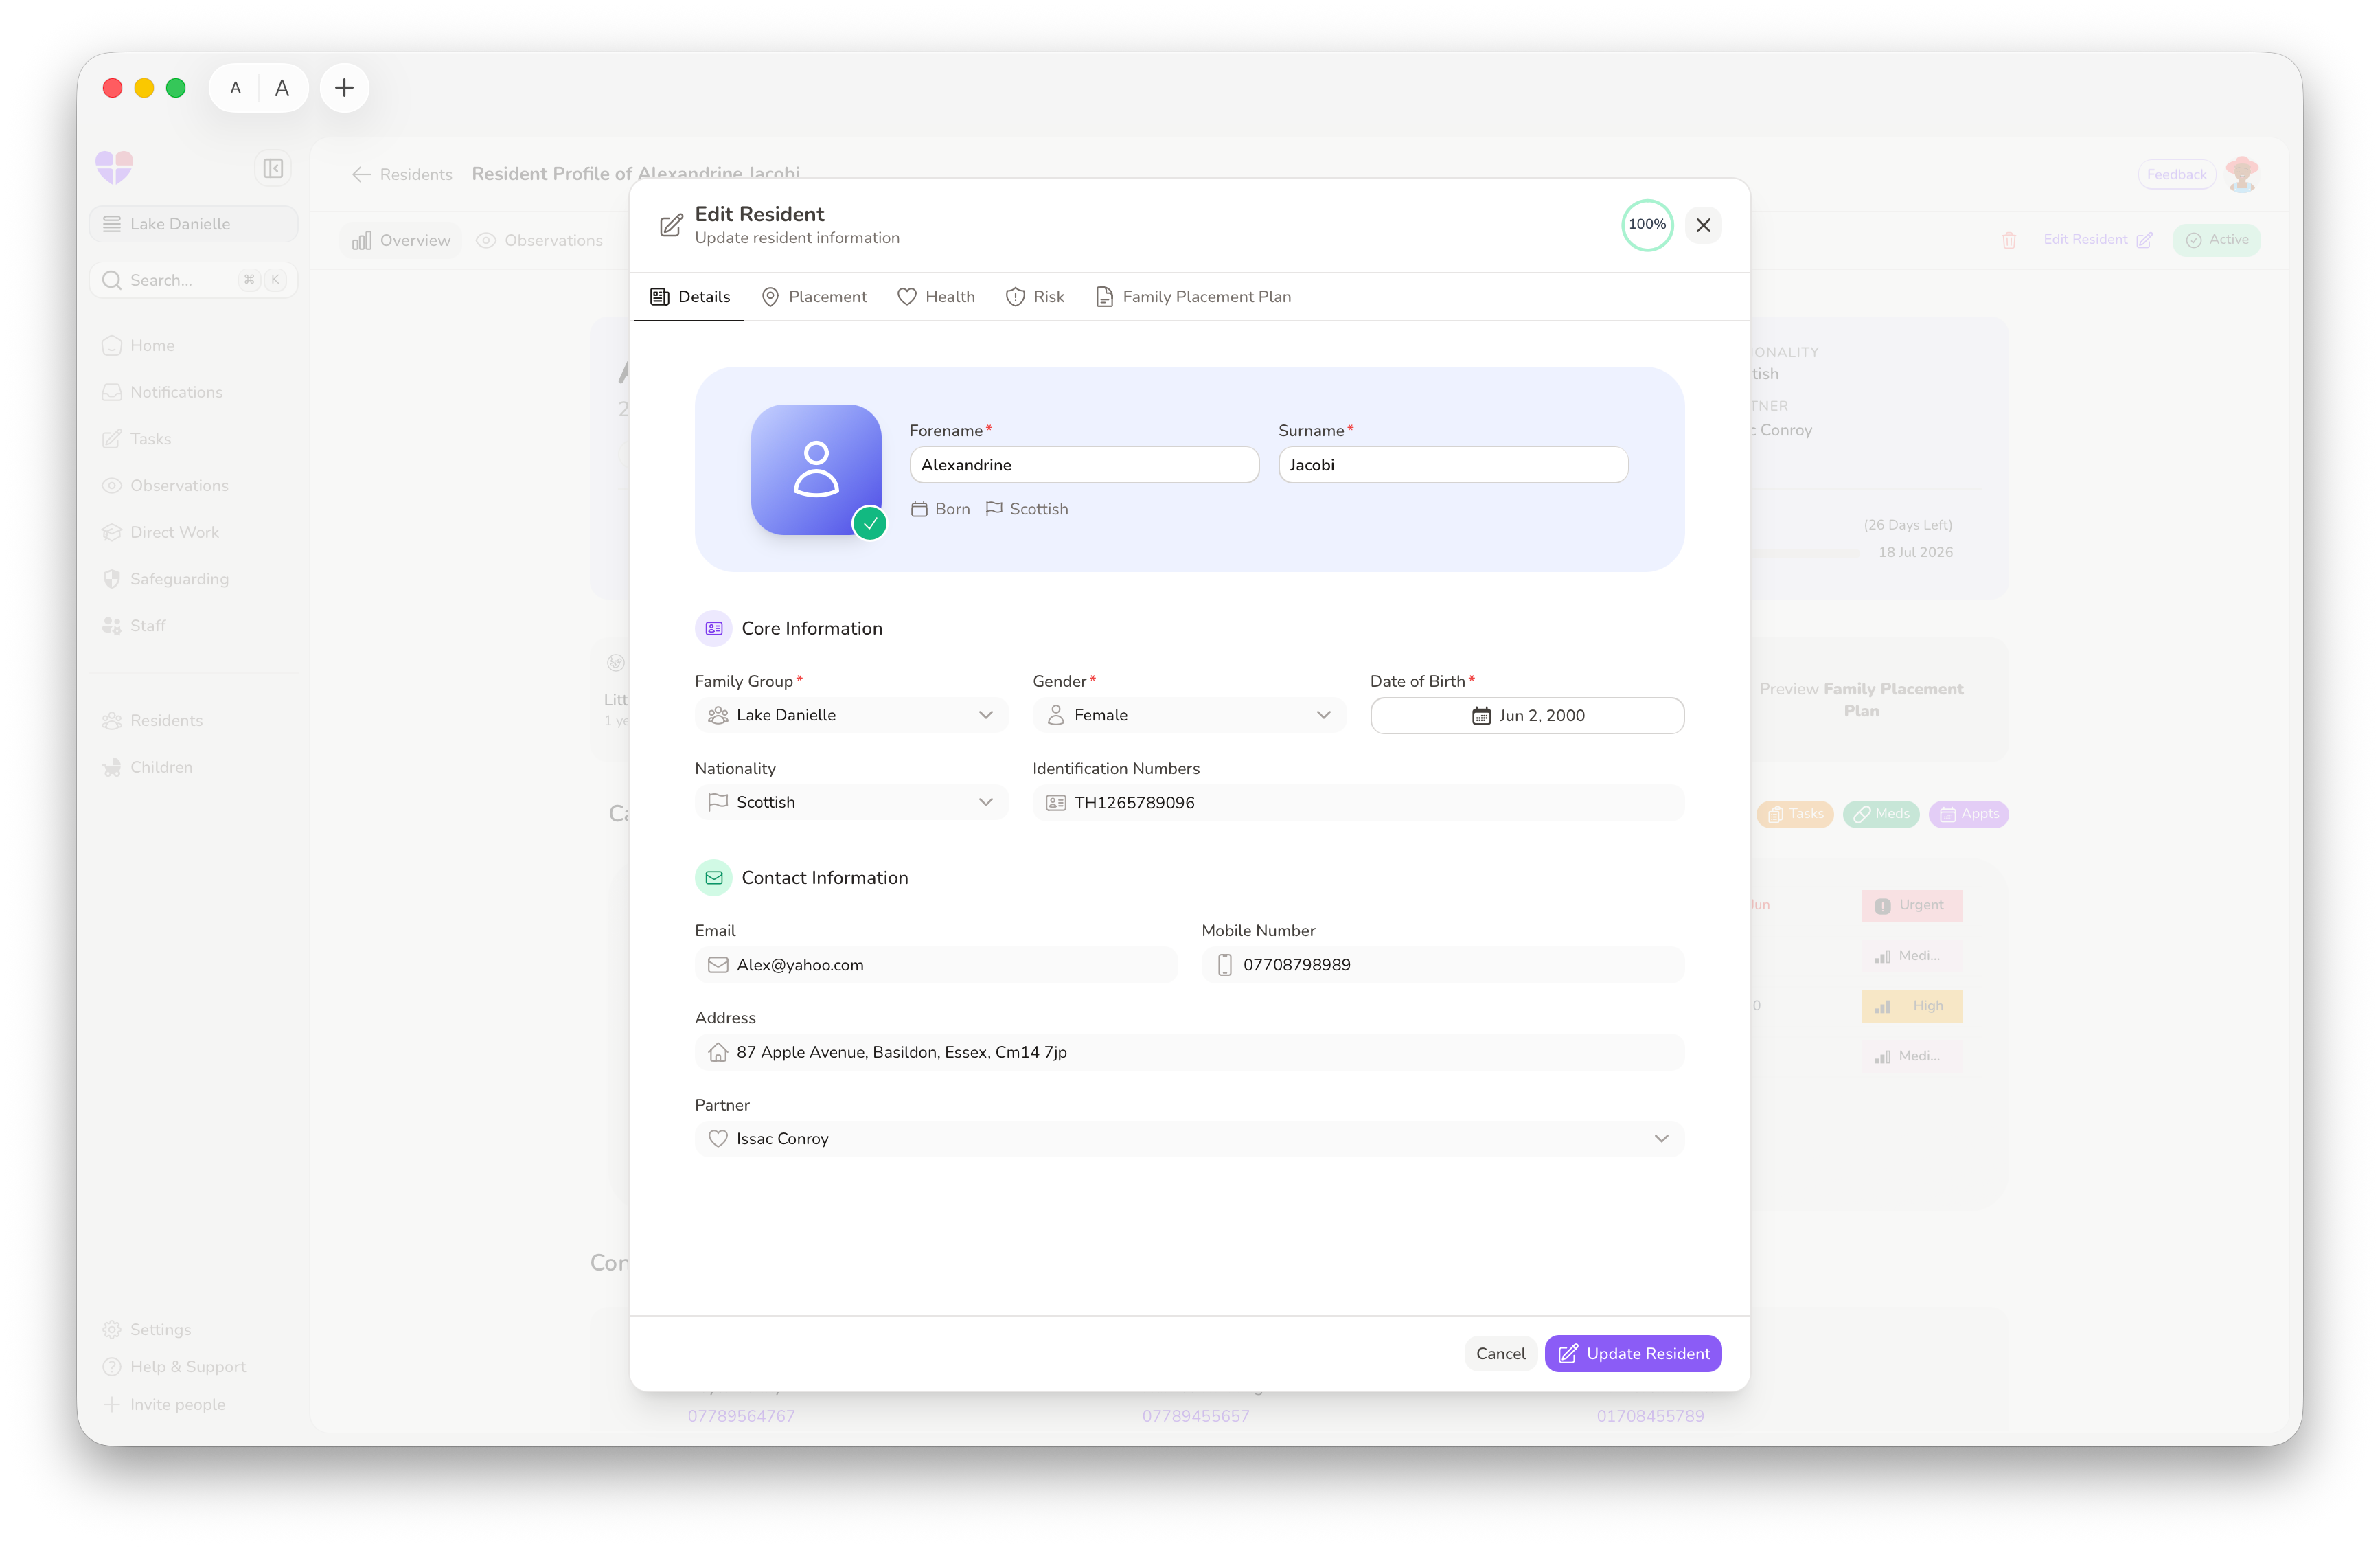Open the Gender dropdown
The image size is (2380, 1548).
(1189, 715)
